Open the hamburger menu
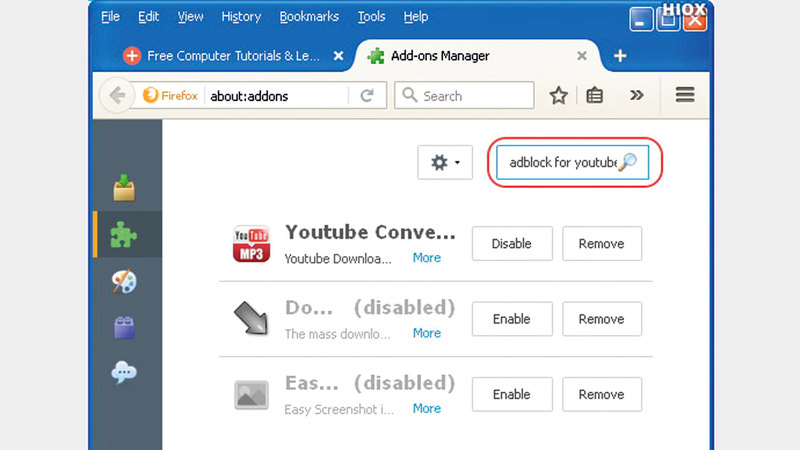Screen dimensions: 800x450 [685, 95]
